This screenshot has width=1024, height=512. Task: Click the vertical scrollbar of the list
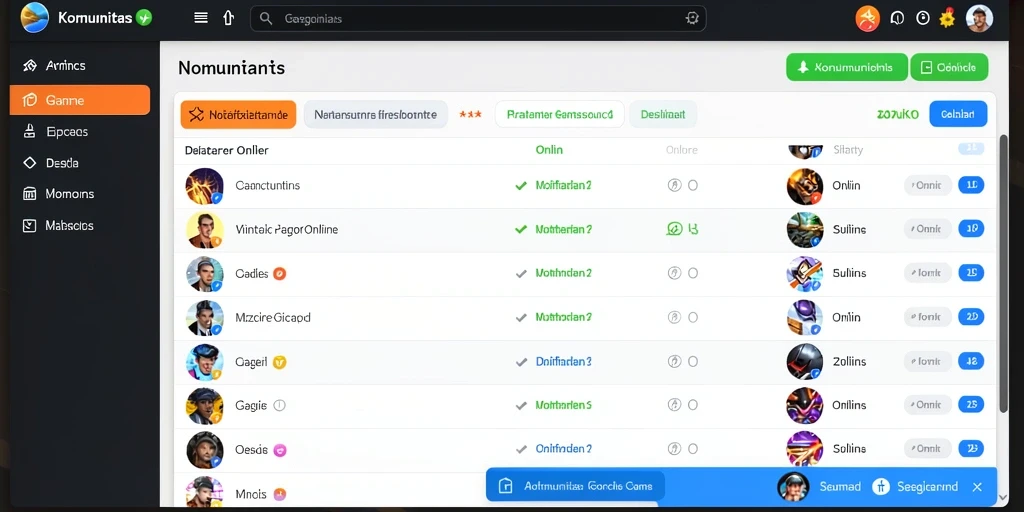click(1004, 274)
